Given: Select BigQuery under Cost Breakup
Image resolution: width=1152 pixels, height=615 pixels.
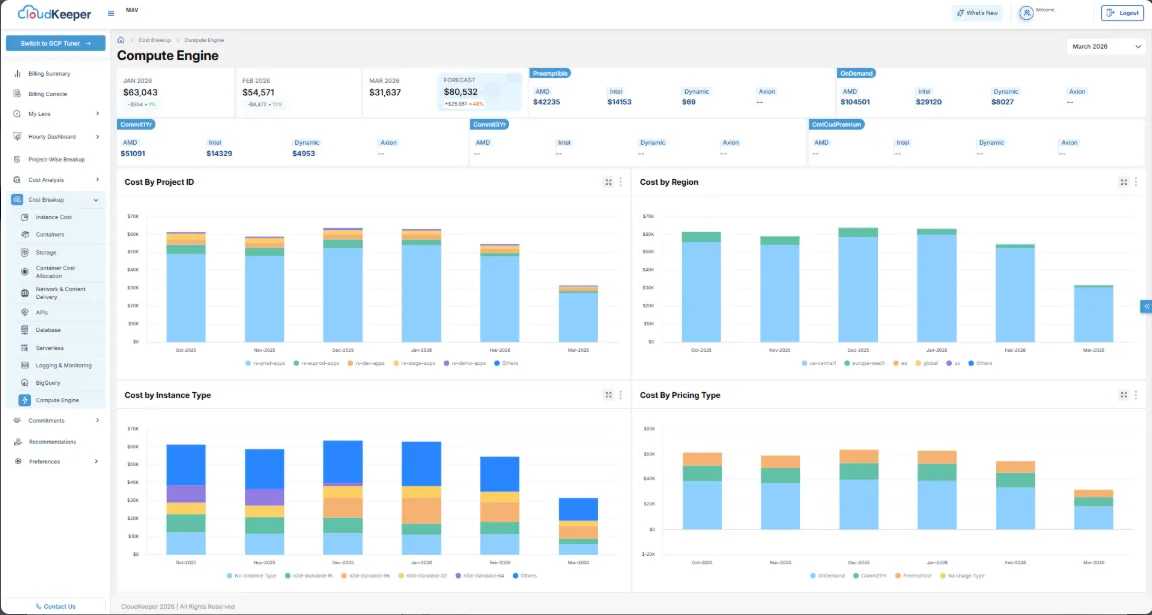Looking at the screenshot, I should click(48, 382).
